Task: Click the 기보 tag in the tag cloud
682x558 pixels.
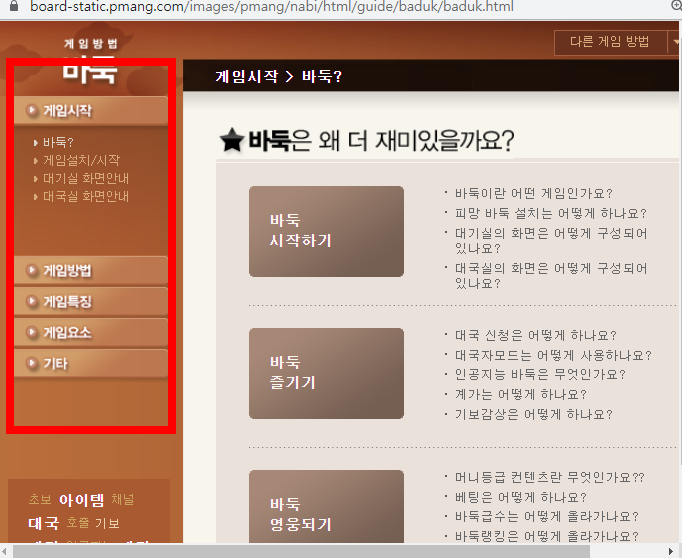Action: click(x=107, y=523)
